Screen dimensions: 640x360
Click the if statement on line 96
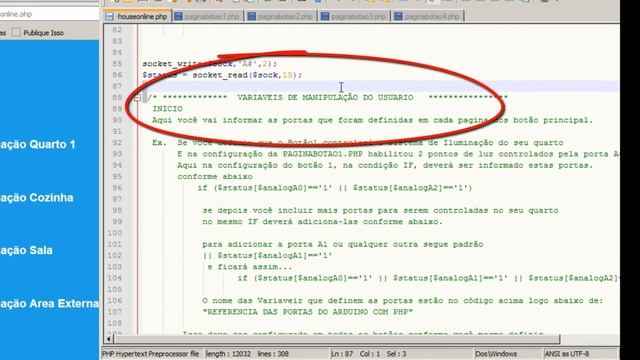pyautogui.click(x=335, y=188)
